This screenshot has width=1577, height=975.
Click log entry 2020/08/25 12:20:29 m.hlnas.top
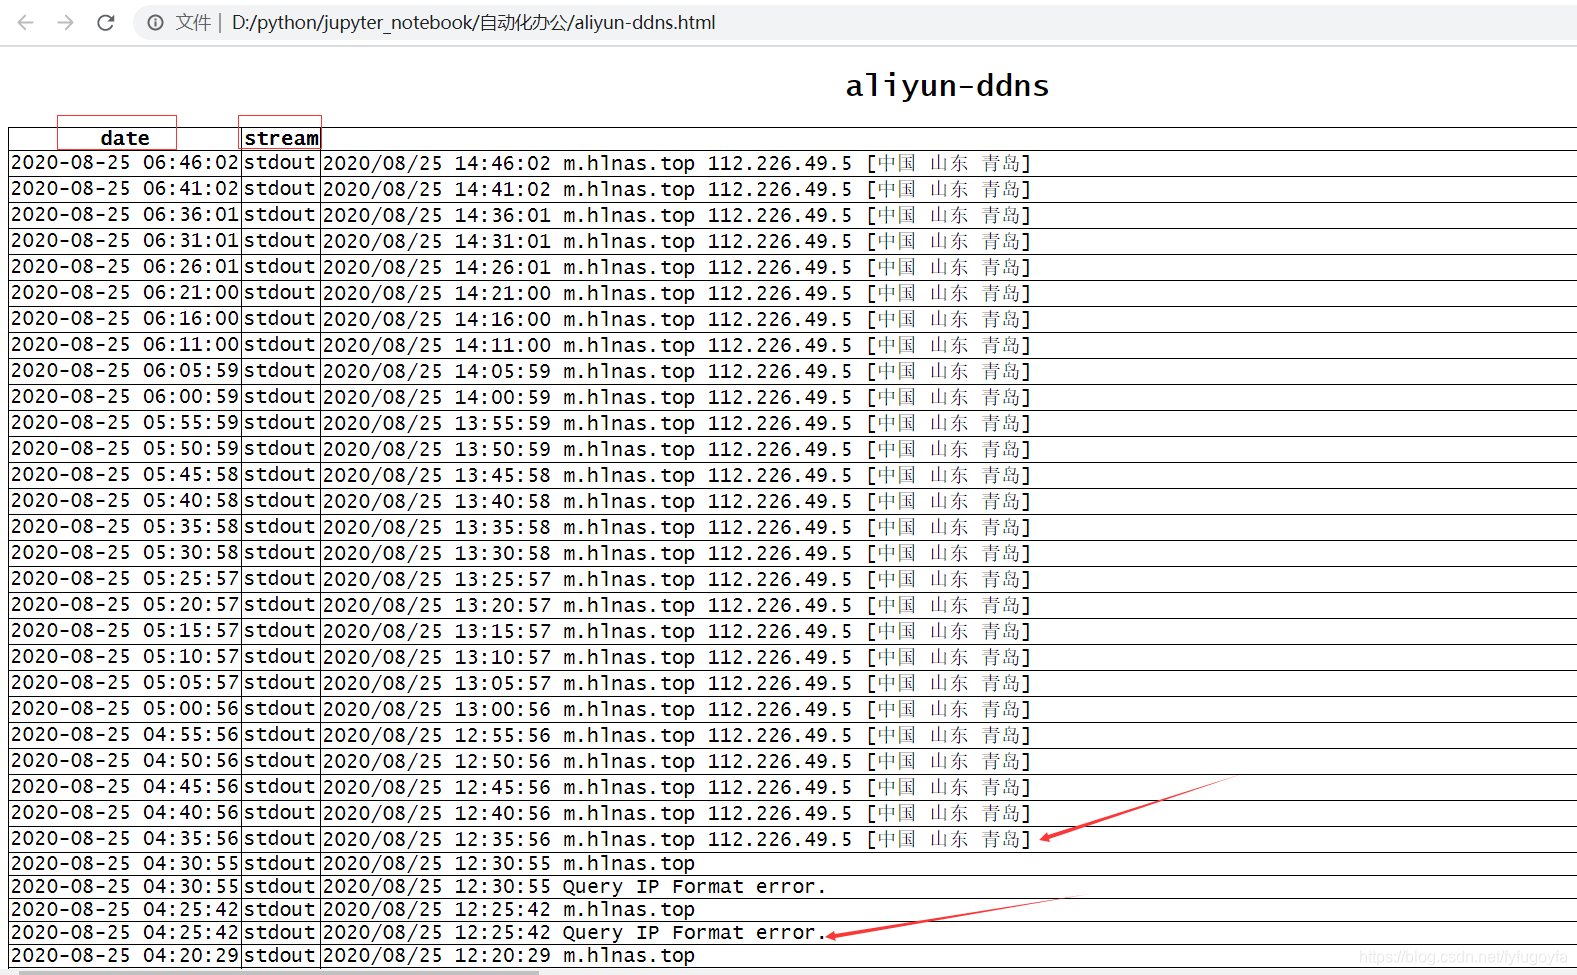pyautogui.click(x=509, y=956)
